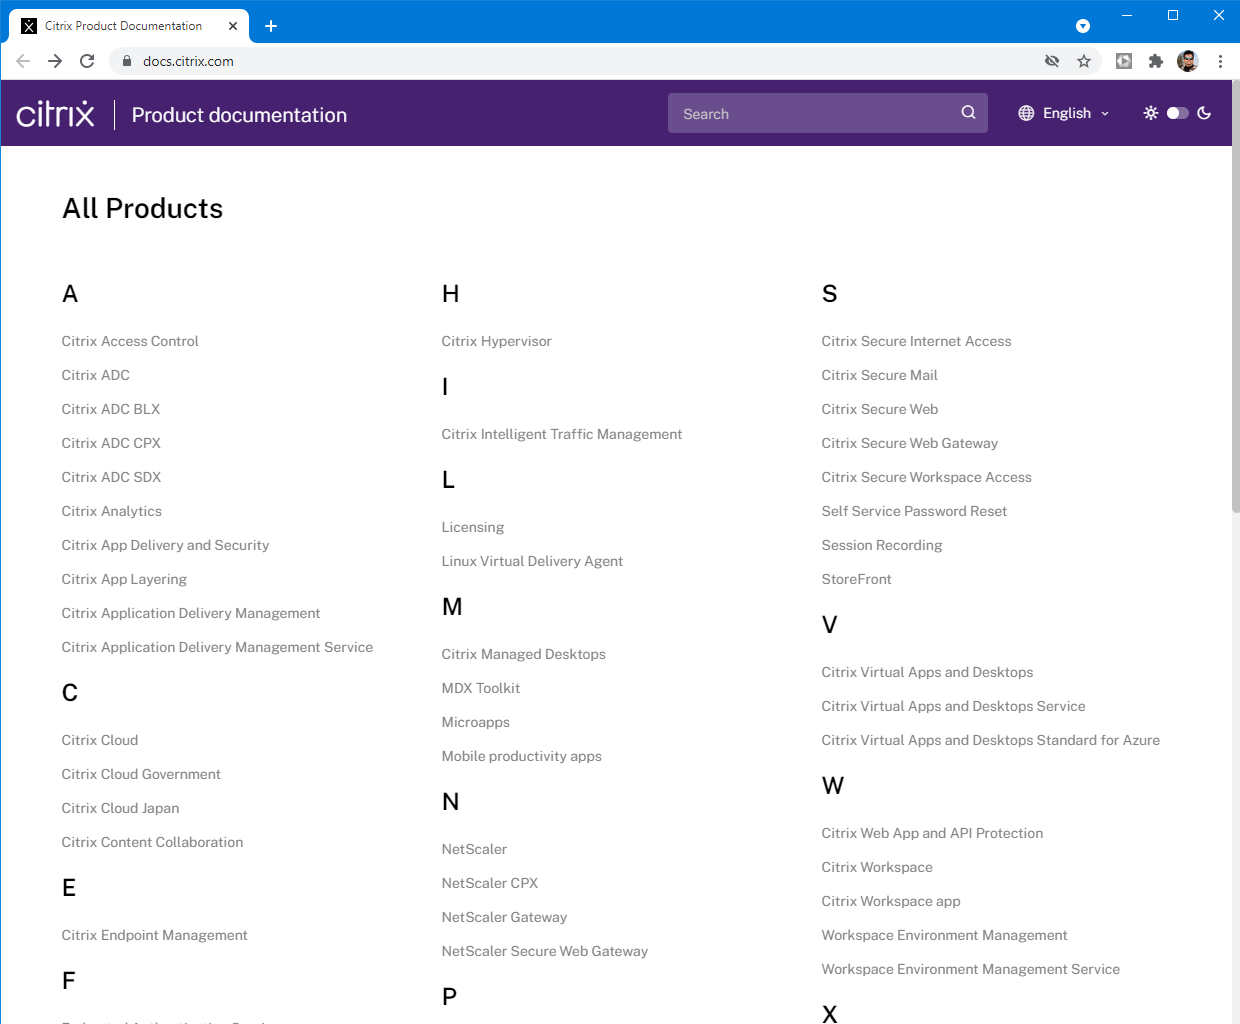Click the profile avatar icon

click(1188, 61)
